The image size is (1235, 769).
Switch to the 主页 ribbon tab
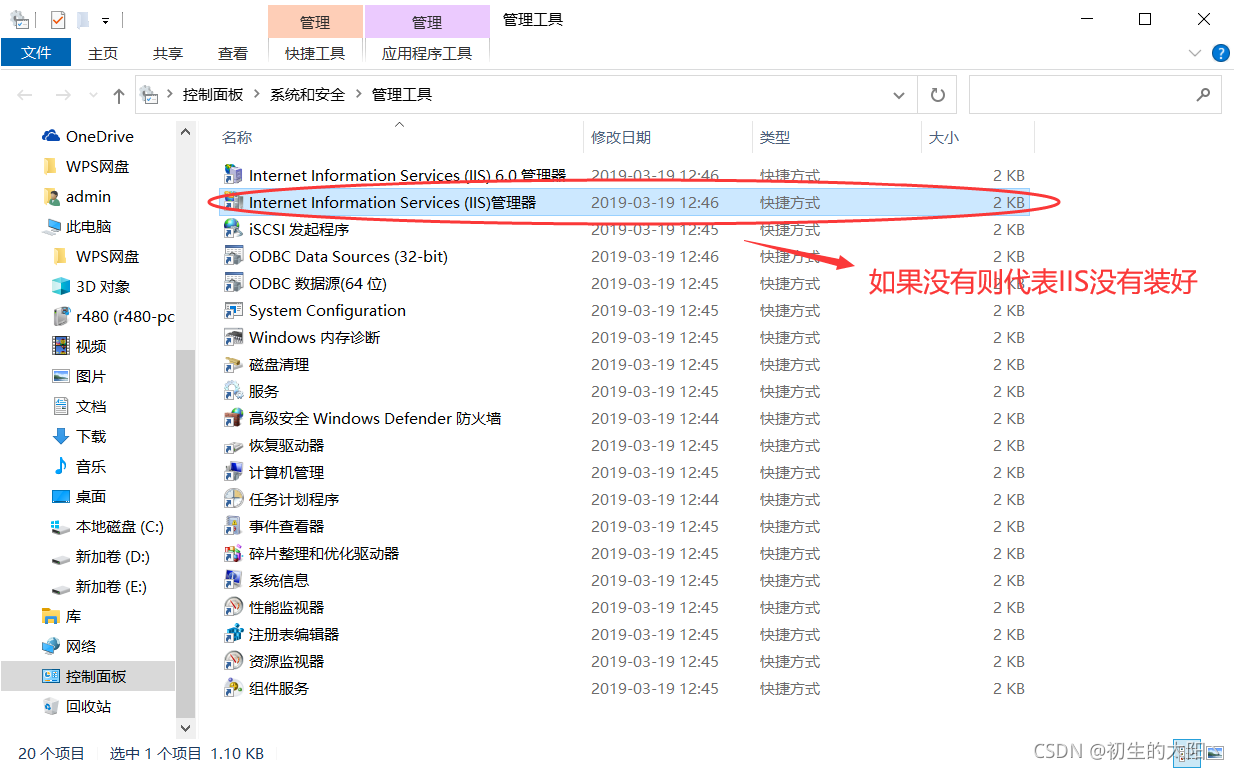pos(103,53)
